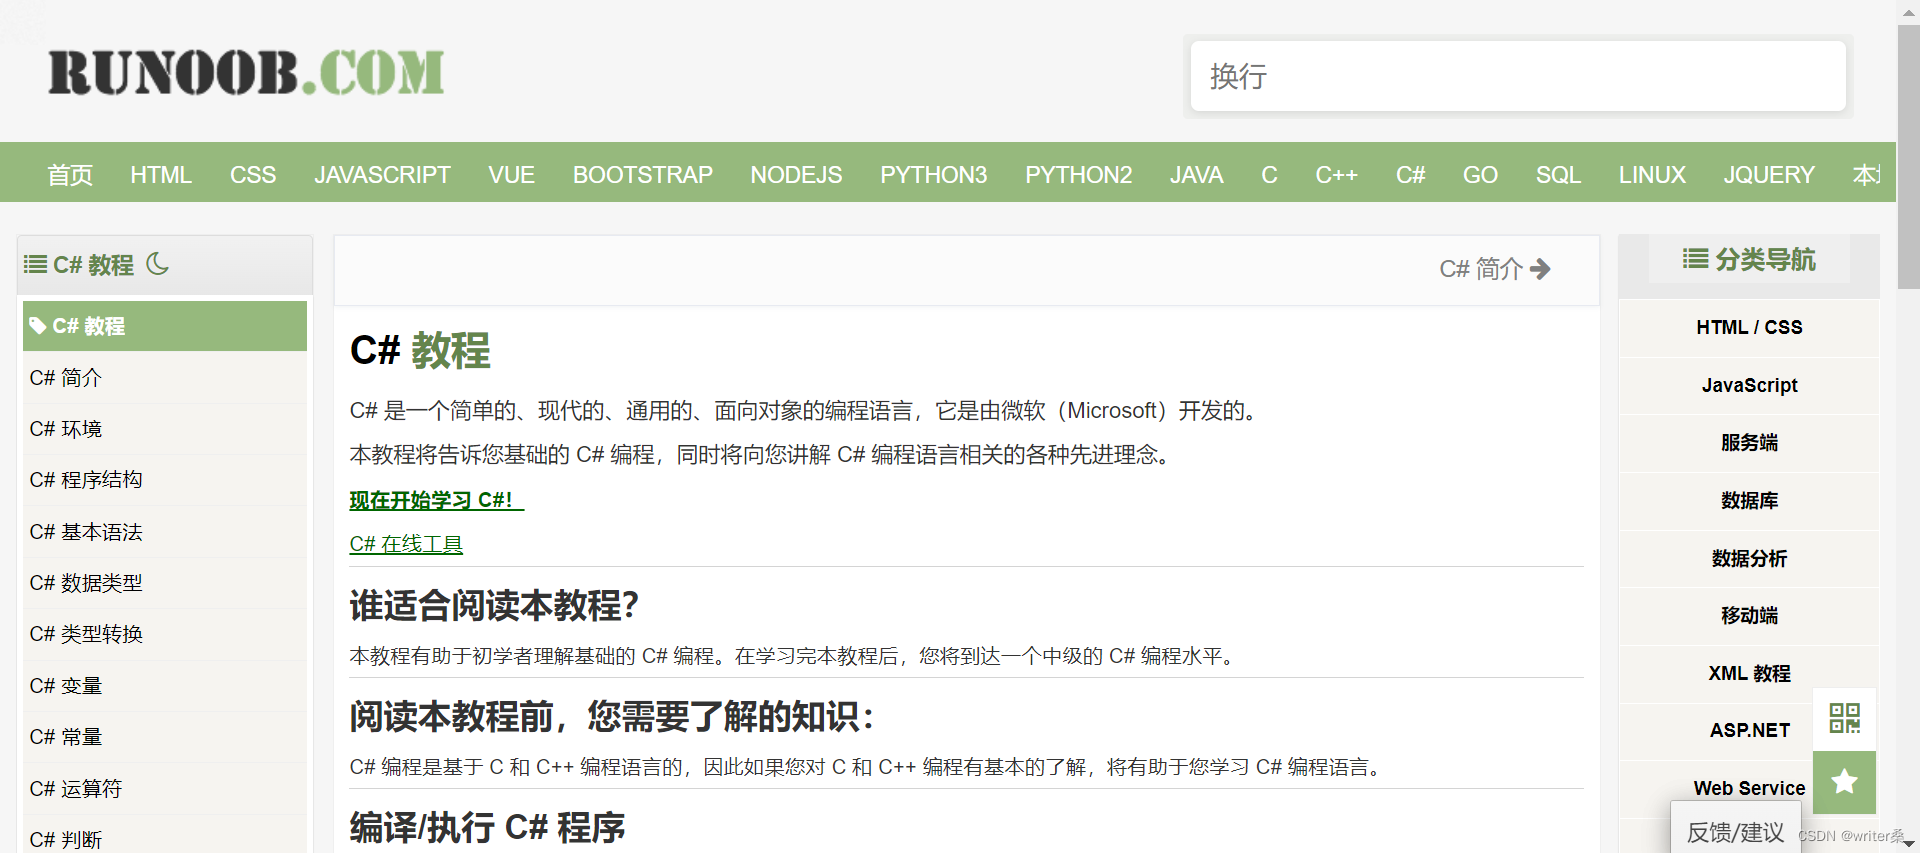Select PYTHON3 in the navigation bar
This screenshot has height=853, width=1920.
pyautogui.click(x=934, y=175)
